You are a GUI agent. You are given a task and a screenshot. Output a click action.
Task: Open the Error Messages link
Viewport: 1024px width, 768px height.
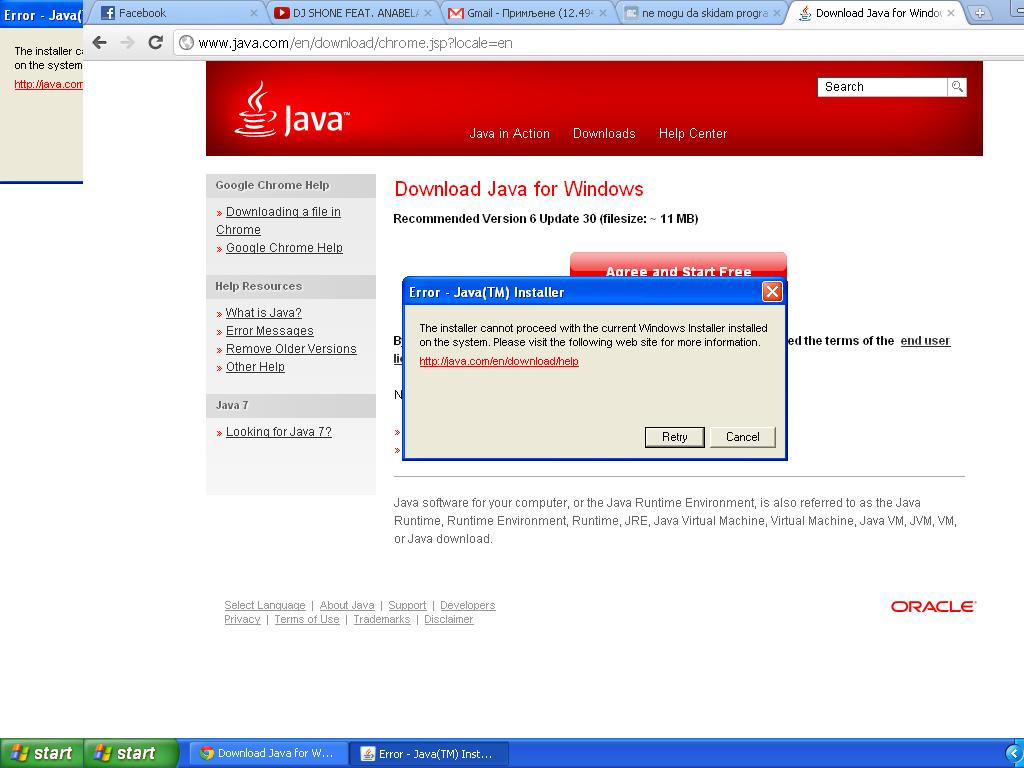click(x=270, y=331)
